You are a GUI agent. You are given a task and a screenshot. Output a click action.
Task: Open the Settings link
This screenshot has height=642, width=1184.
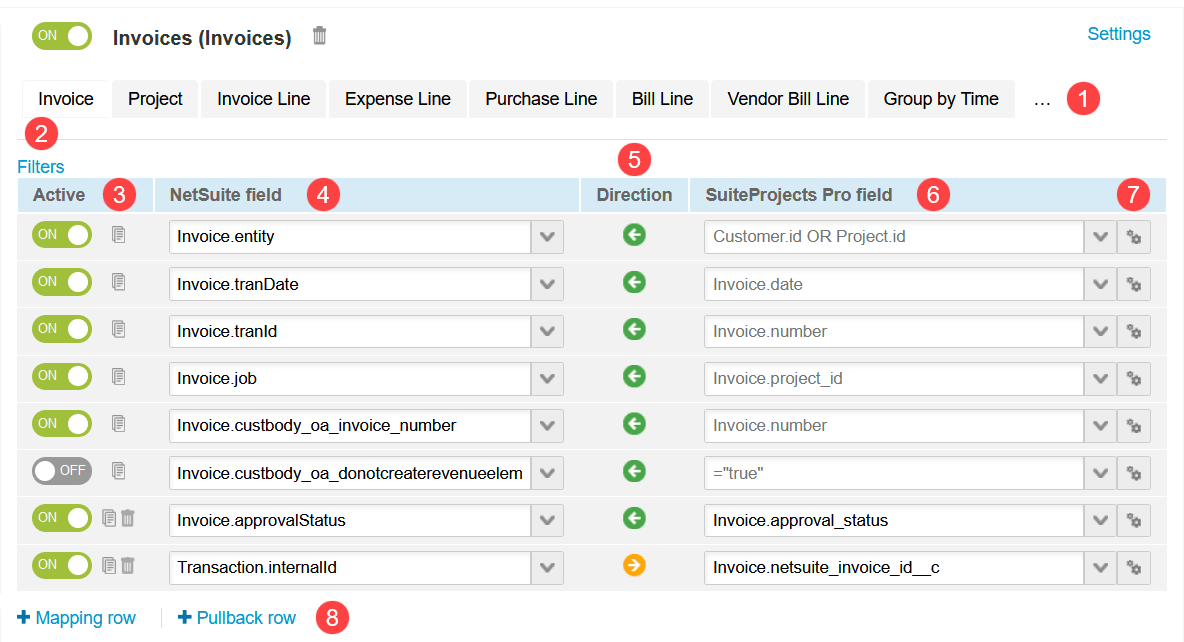1119,34
